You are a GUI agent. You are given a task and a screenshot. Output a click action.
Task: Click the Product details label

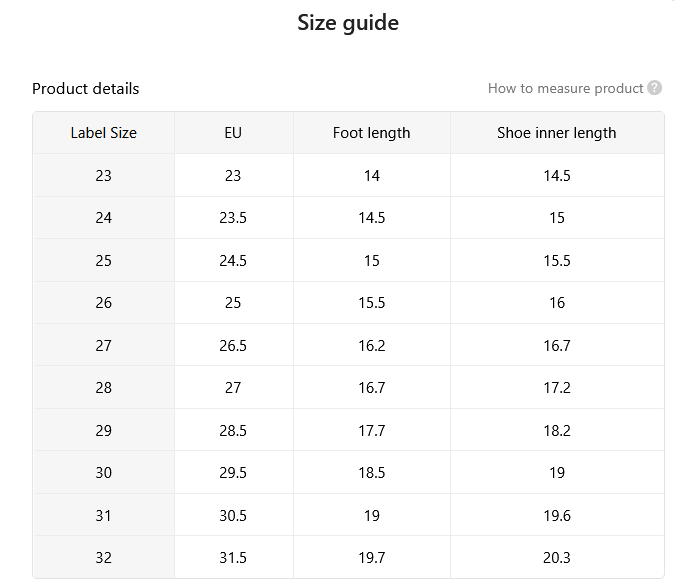[86, 89]
